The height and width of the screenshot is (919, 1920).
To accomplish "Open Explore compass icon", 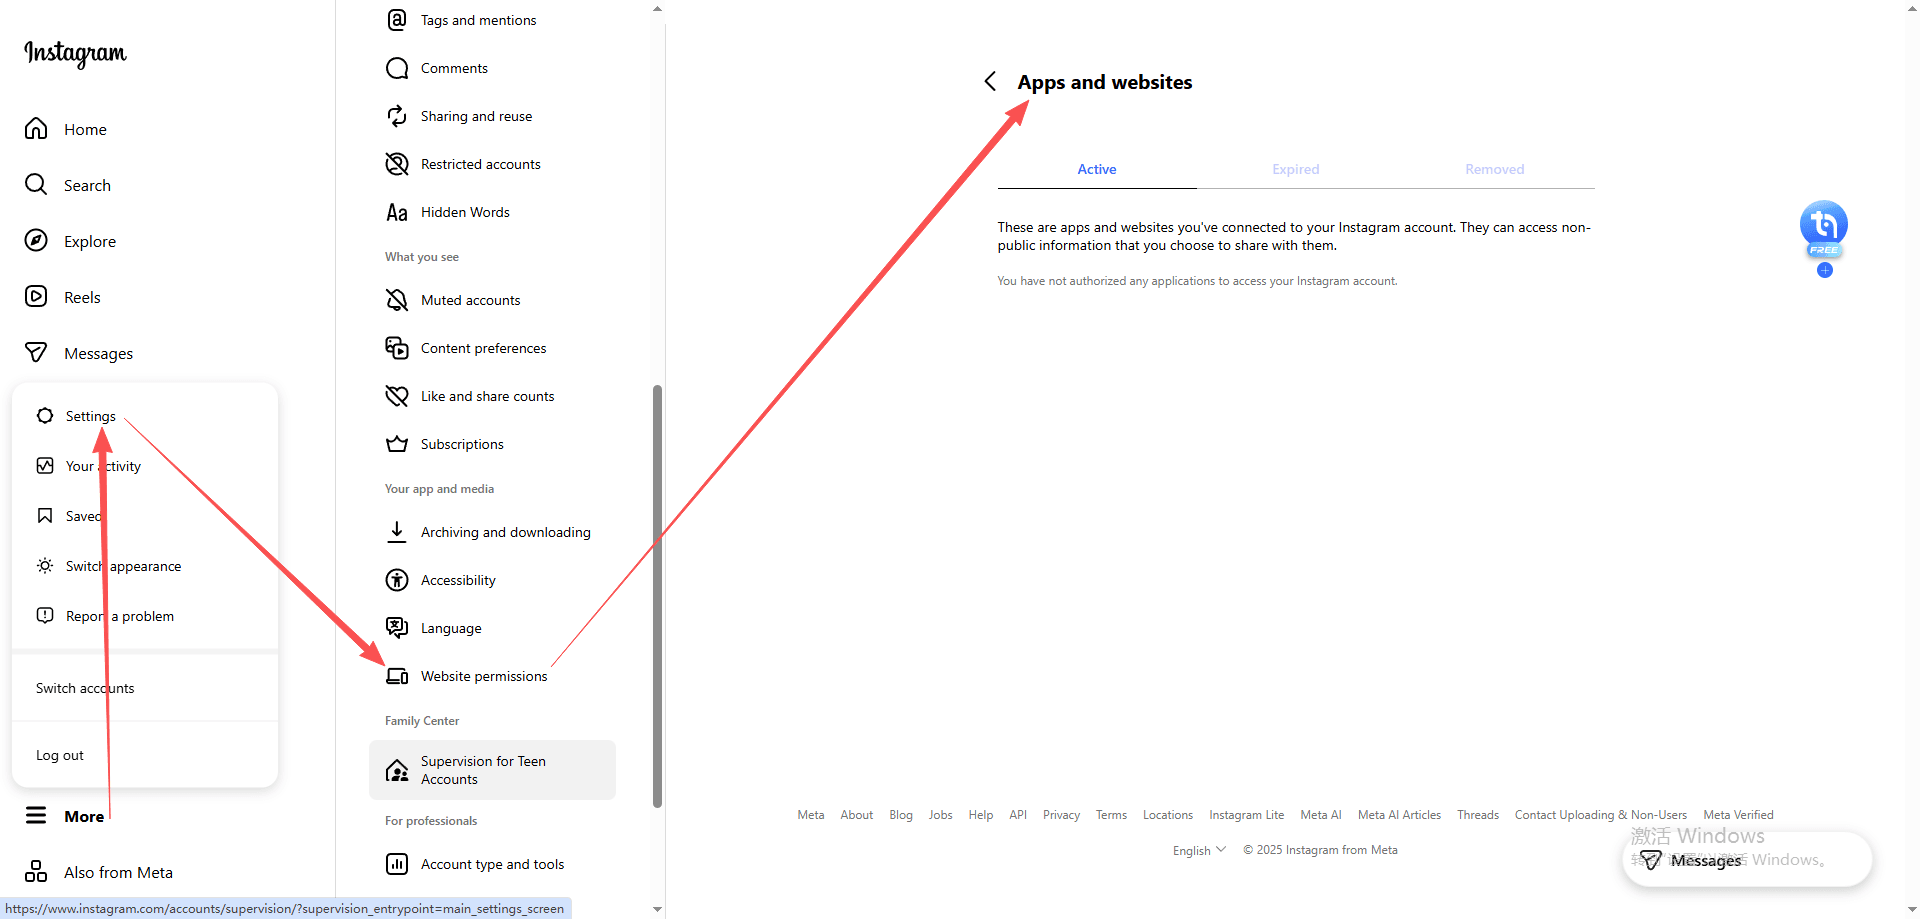I will click(x=36, y=241).
